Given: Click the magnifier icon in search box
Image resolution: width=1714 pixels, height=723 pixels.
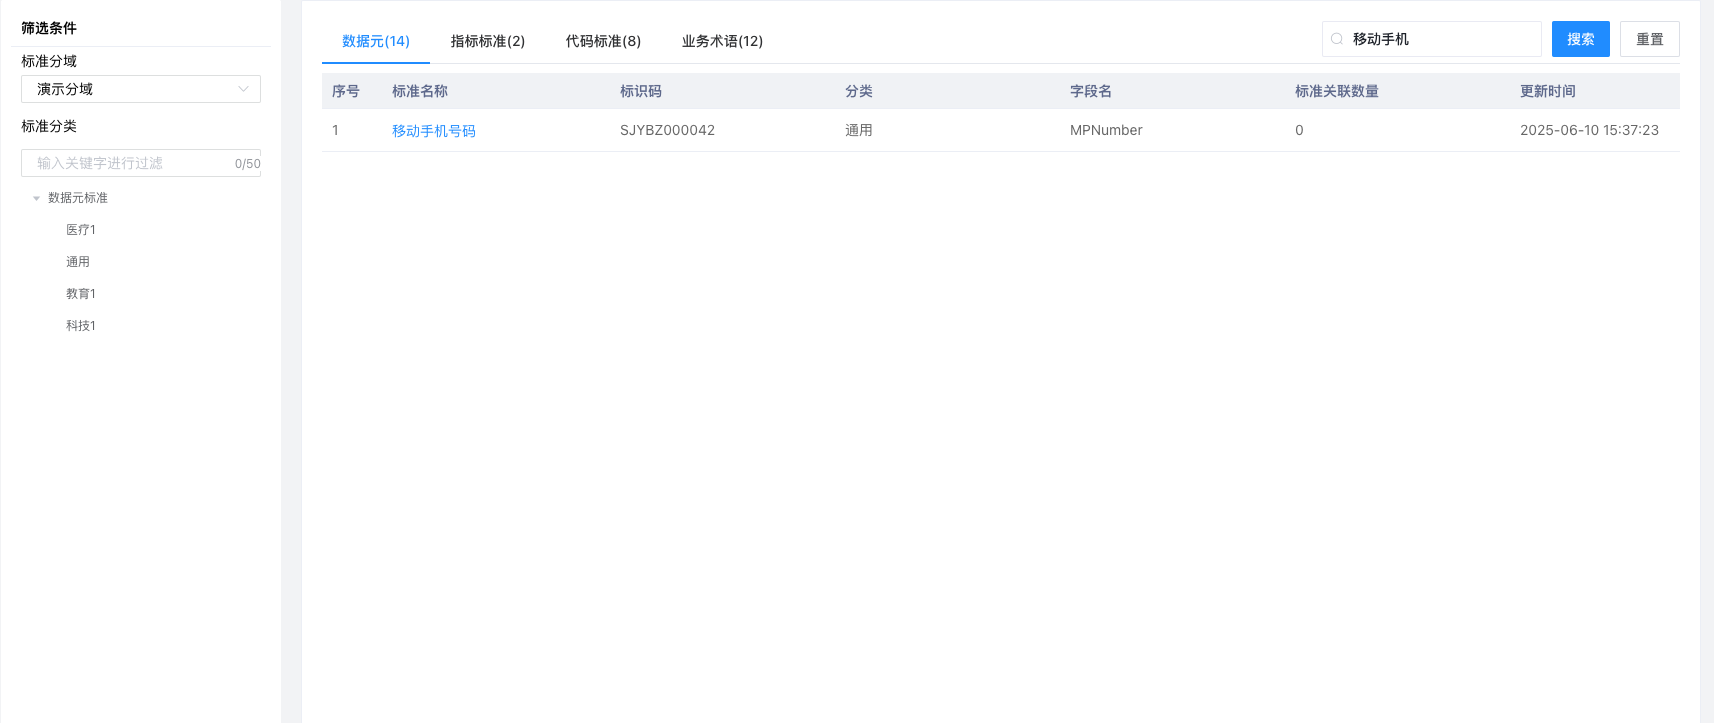Looking at the screenshot, I should coord(1337,39).
